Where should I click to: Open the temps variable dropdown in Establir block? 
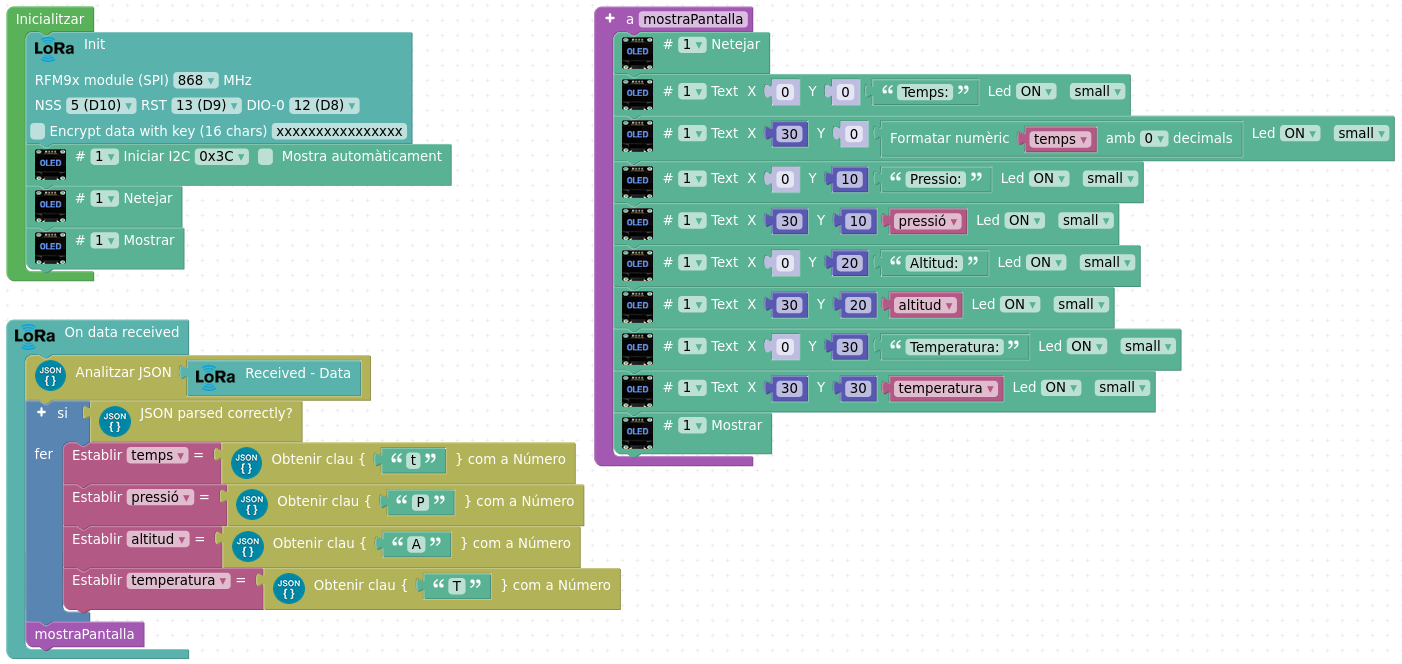pyautogui.click(x=158, y=455)
